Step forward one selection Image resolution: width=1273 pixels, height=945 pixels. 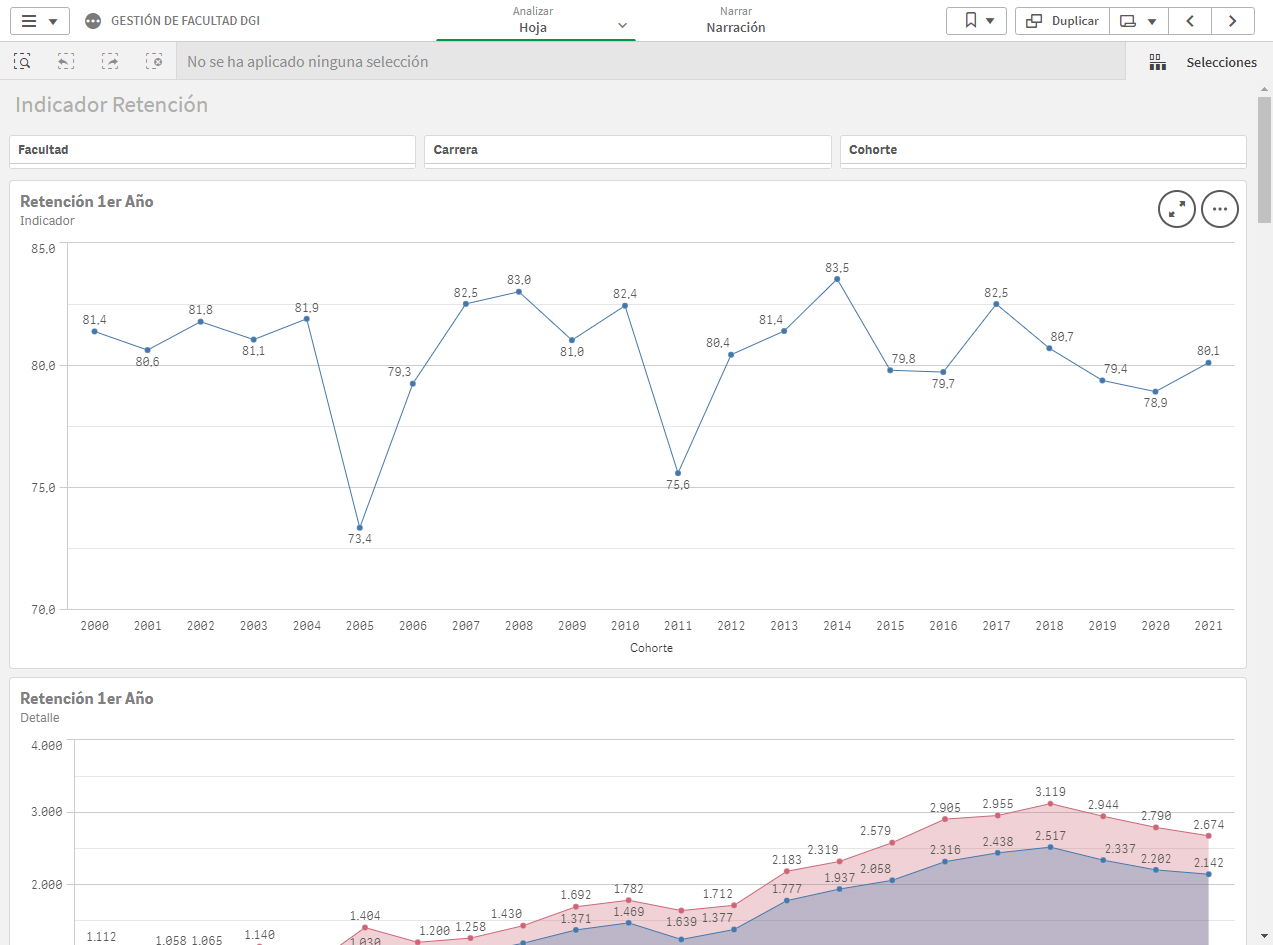tap(110, 61)
